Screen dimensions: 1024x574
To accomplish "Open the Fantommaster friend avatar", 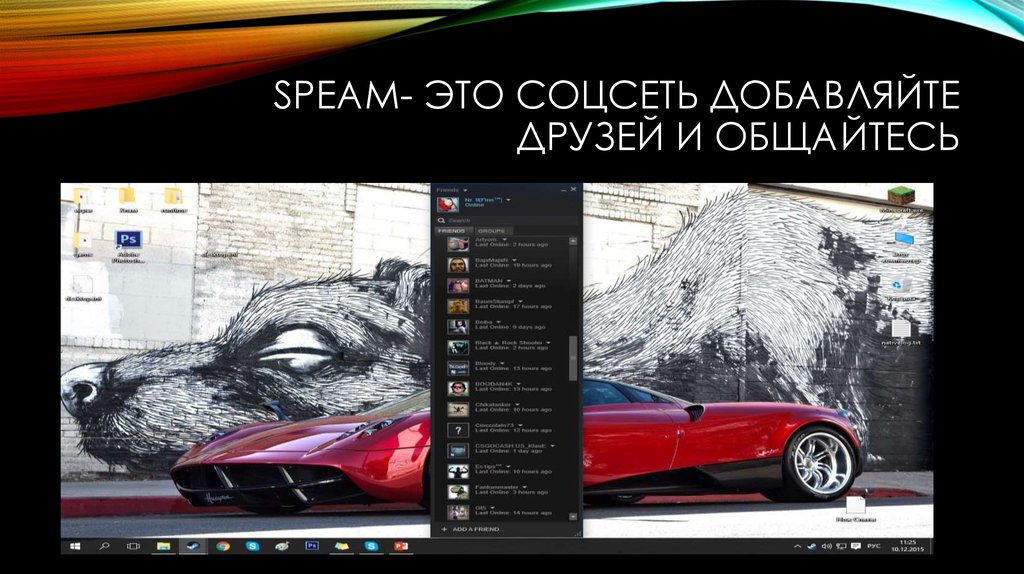I will coord(458,492).
